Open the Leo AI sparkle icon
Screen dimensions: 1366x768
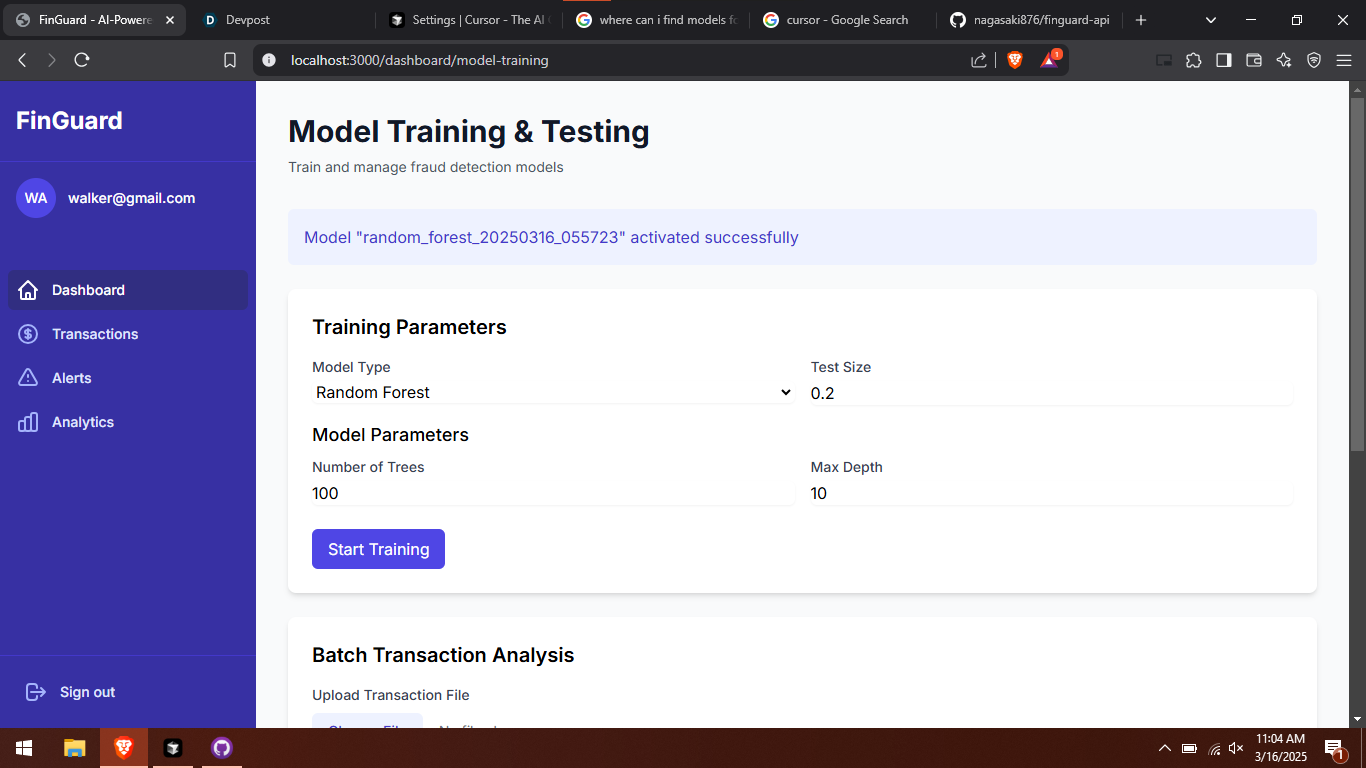[x=1284, y=60]
